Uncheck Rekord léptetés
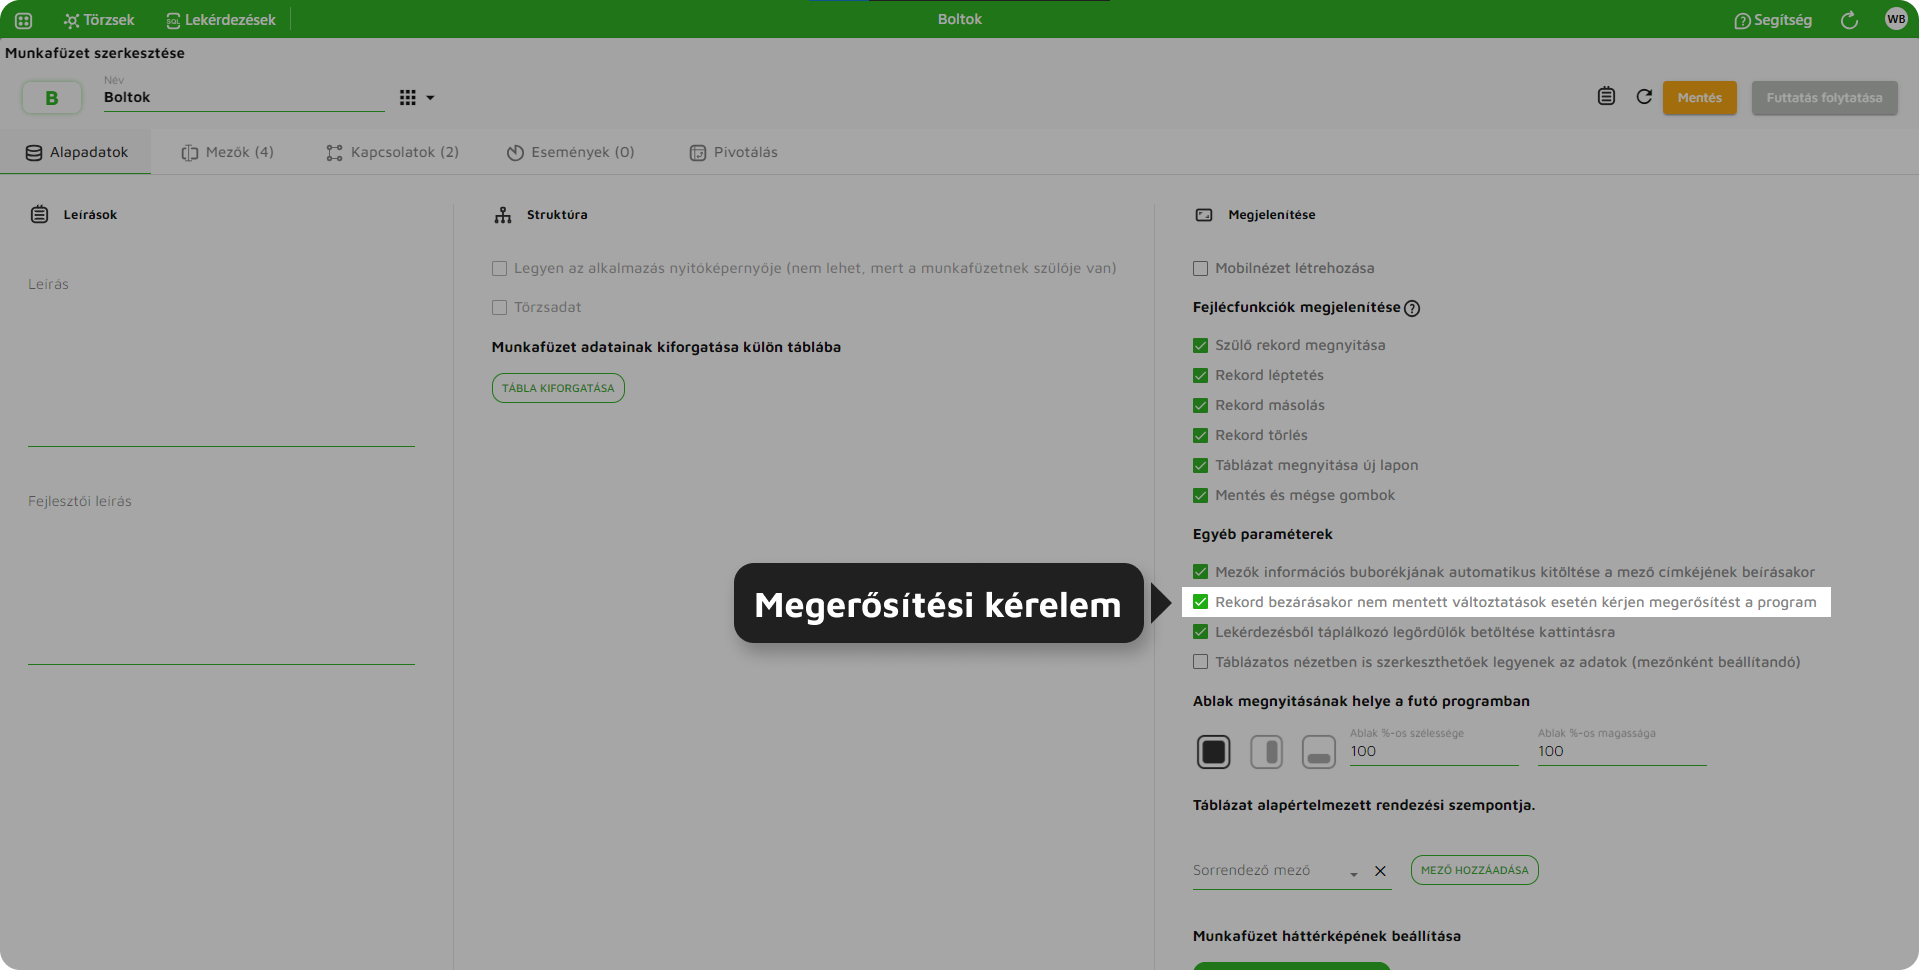Viewport: 1919px width, 970px height. click(1200, 375)
